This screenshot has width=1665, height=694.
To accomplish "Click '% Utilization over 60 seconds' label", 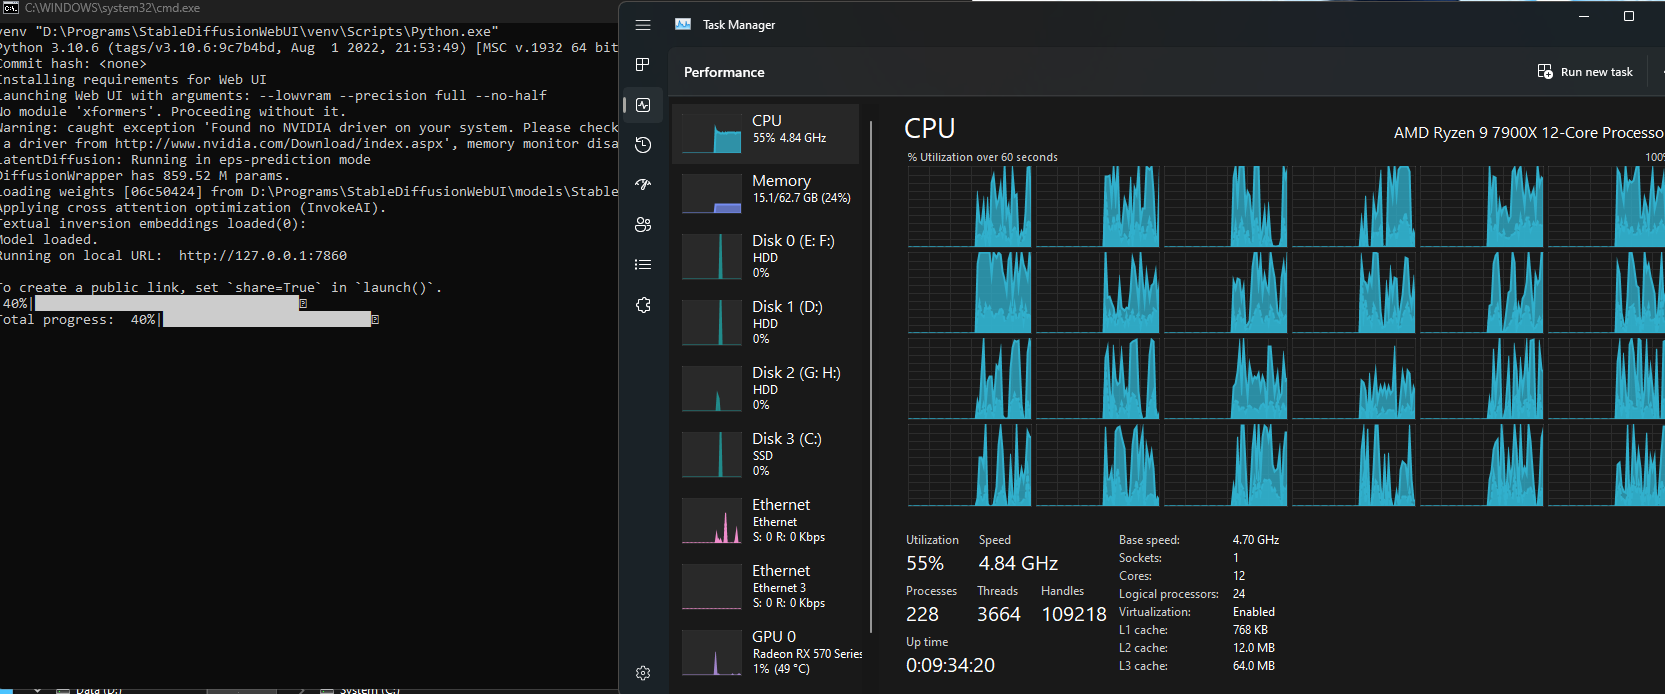I will pyautogui.click(x=982, y=157).
